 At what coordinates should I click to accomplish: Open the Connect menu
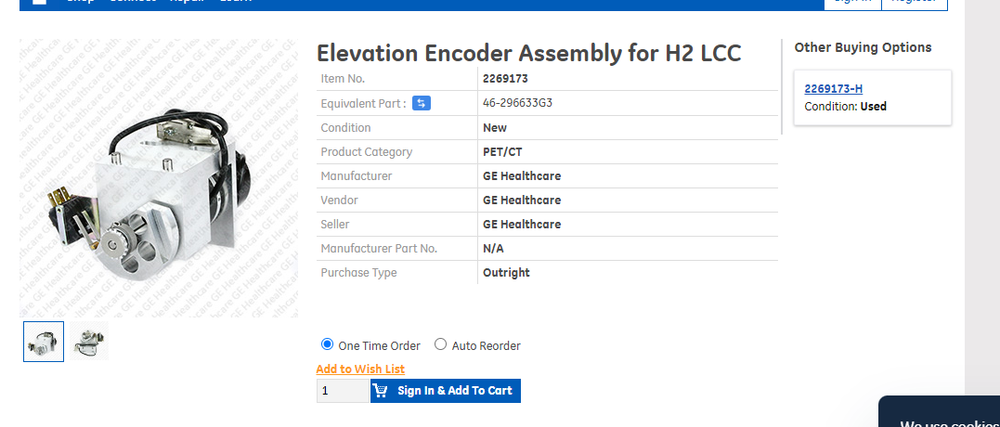[133, 2]
